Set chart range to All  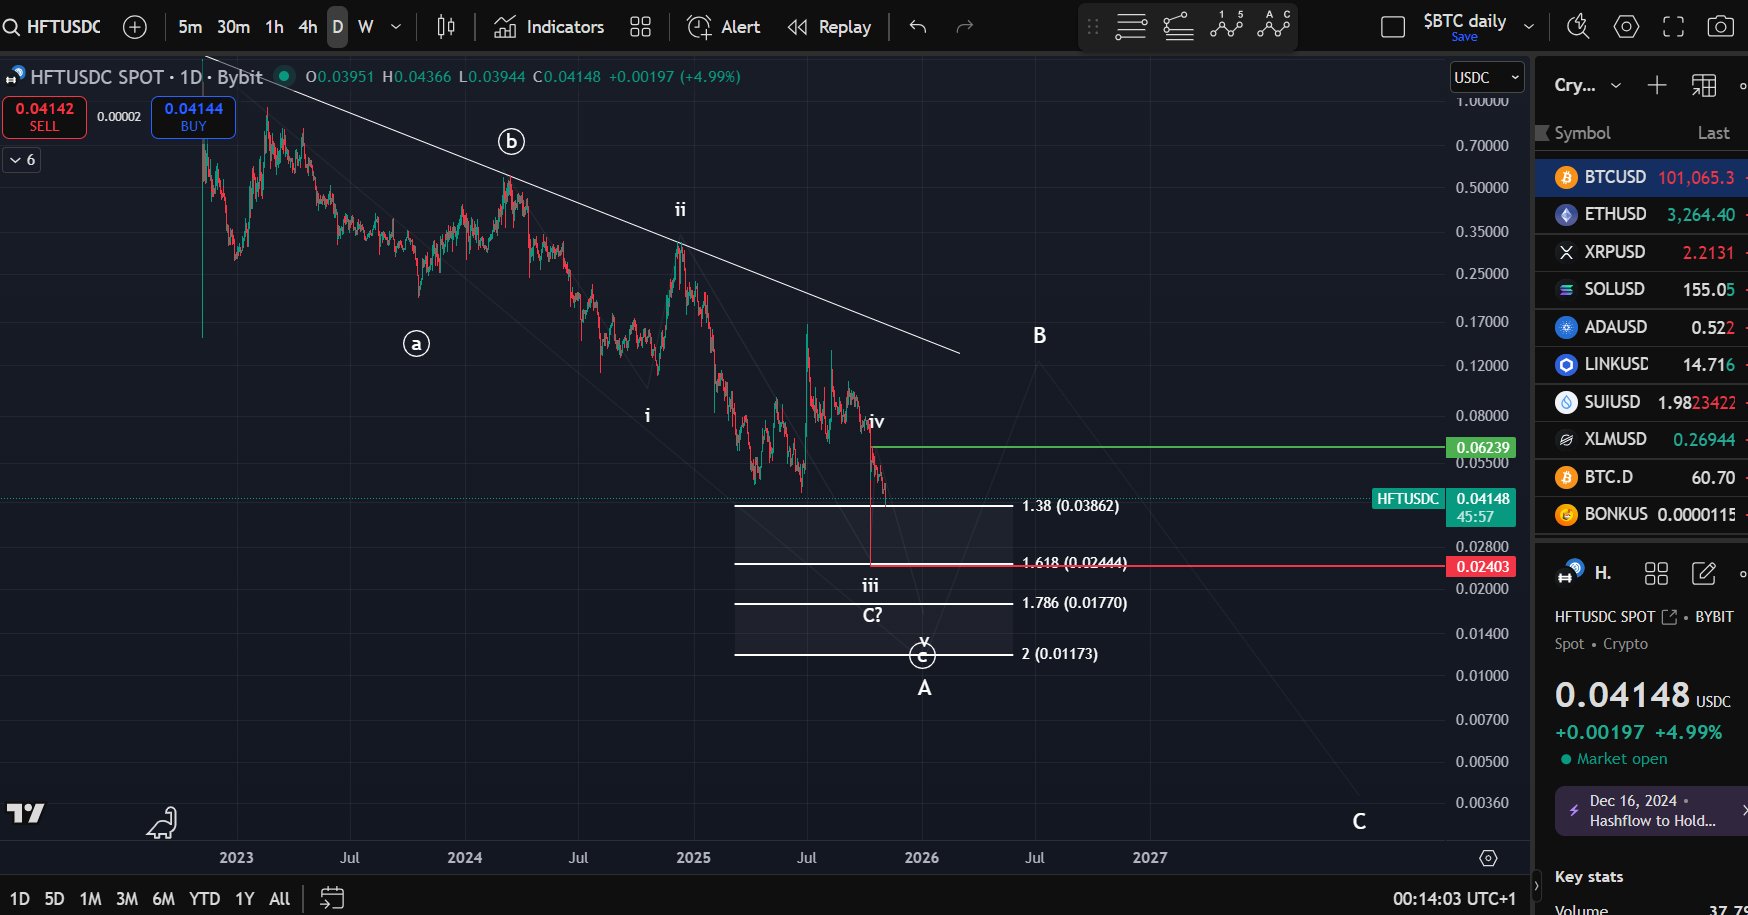pyautogui.click(x=280, y=899)
